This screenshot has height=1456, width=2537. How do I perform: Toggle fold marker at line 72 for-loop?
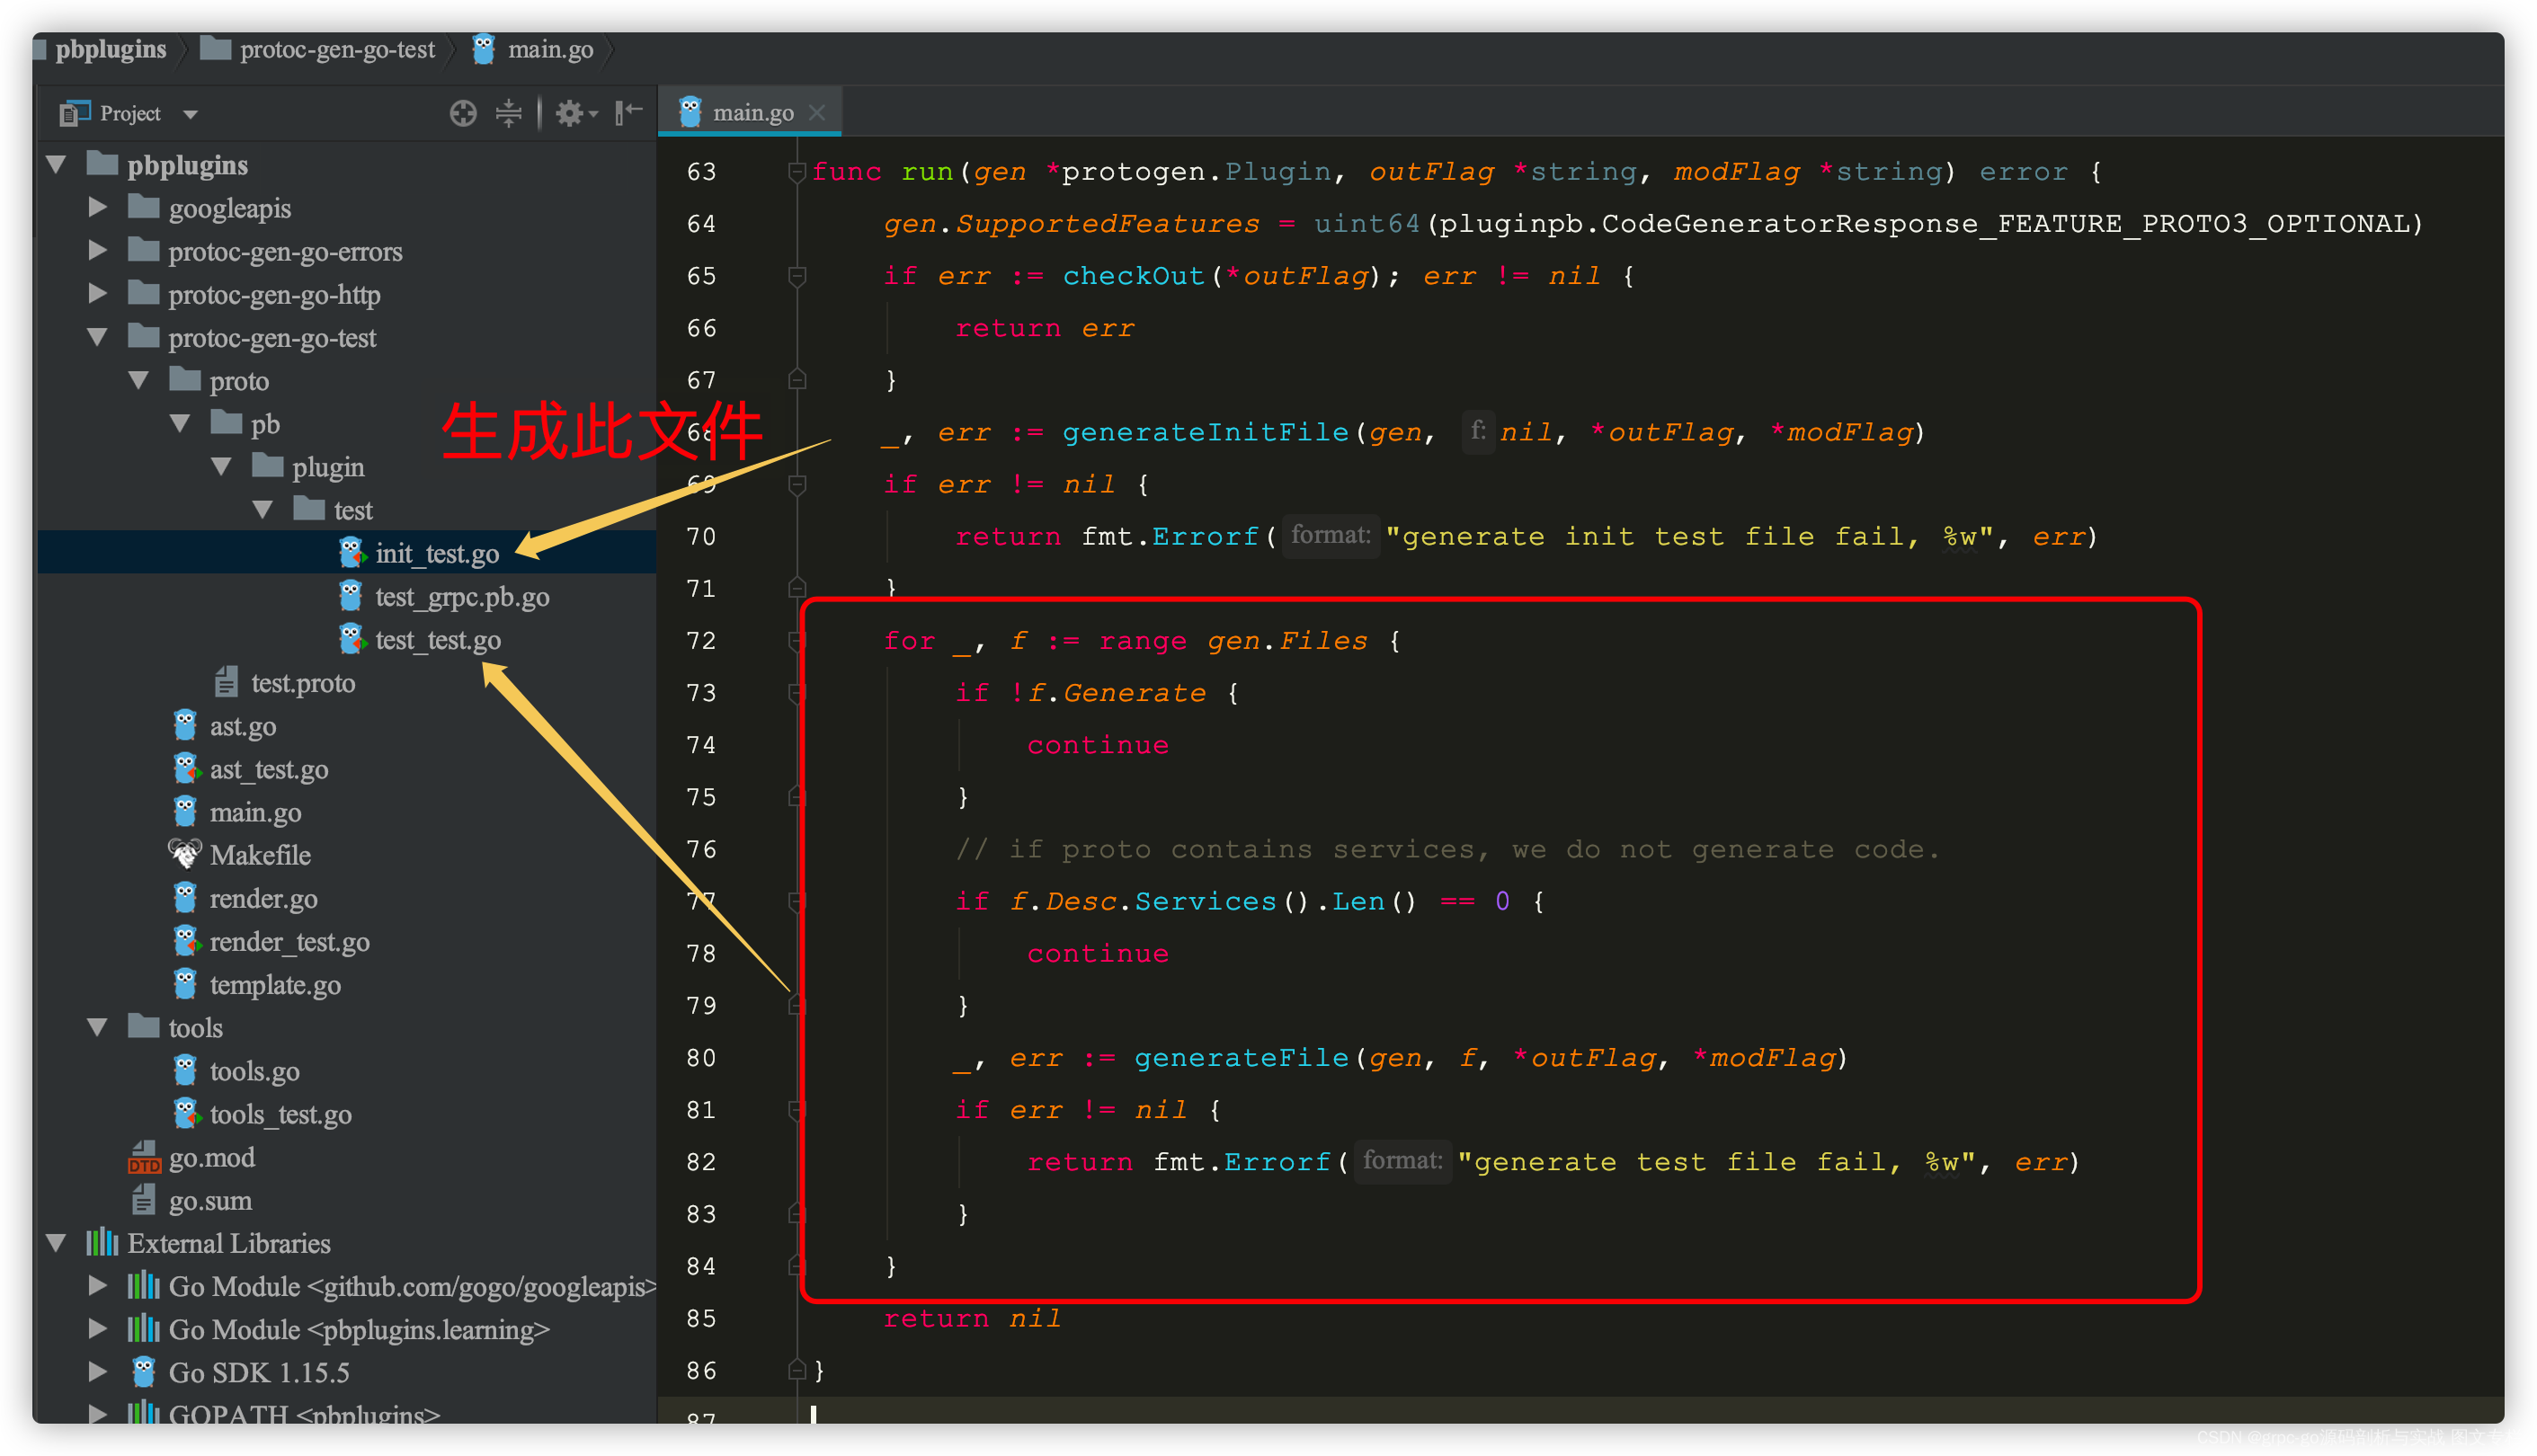[797, 641]
